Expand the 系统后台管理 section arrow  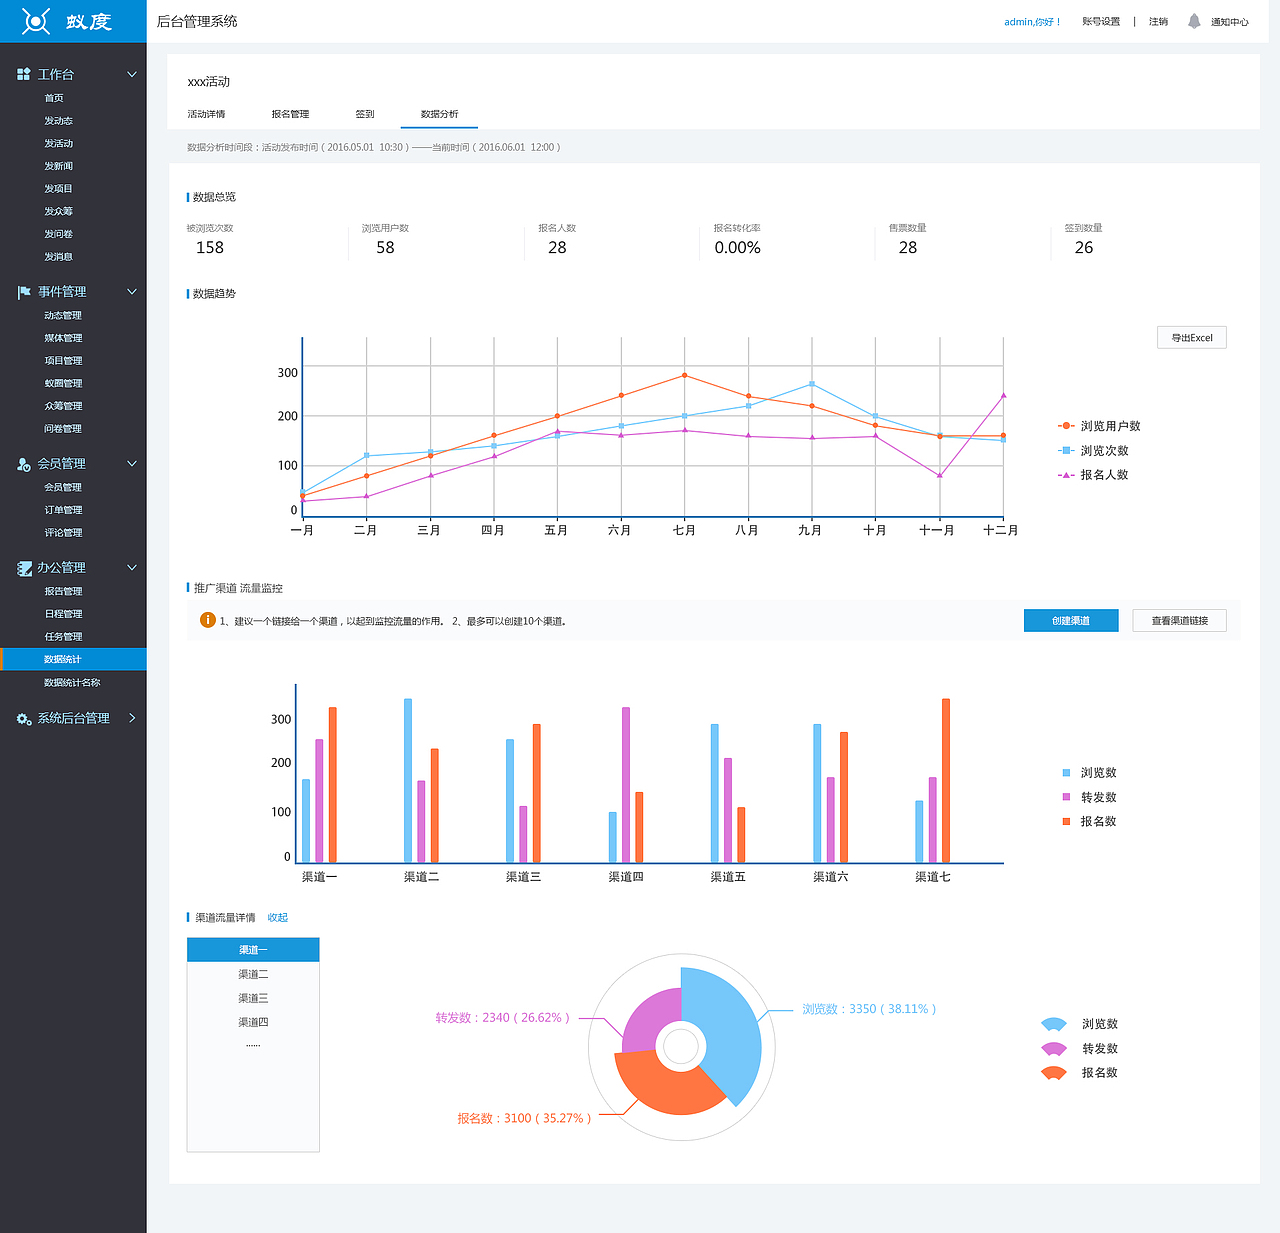click(132, 718)
